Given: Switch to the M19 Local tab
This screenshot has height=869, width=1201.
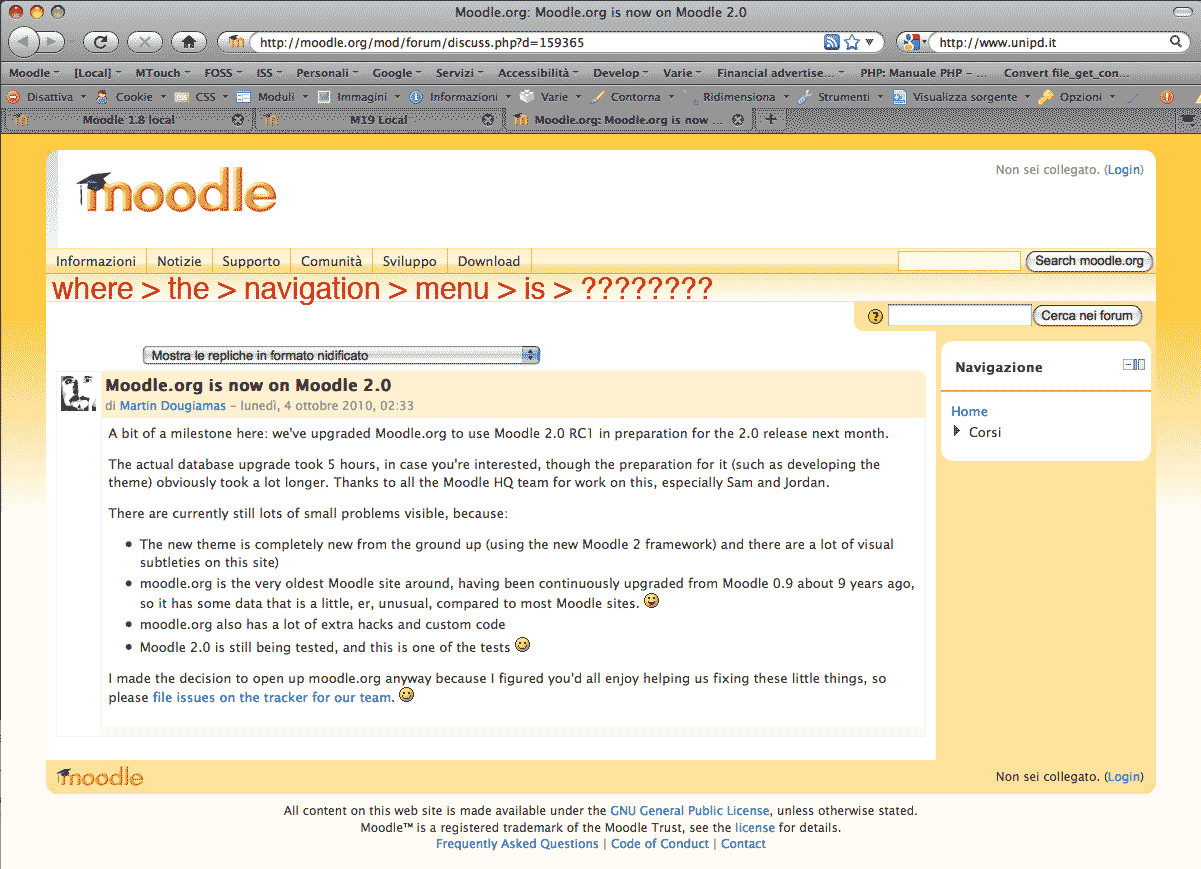Looking at the screenshot, I should point(378,120).
